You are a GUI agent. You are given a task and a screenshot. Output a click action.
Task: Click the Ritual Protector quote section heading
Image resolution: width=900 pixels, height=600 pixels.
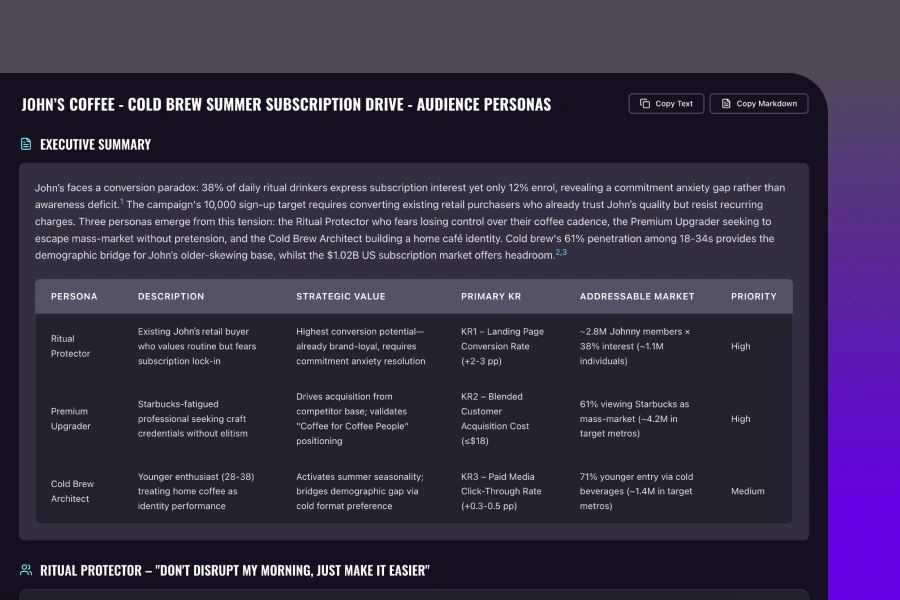234,570
